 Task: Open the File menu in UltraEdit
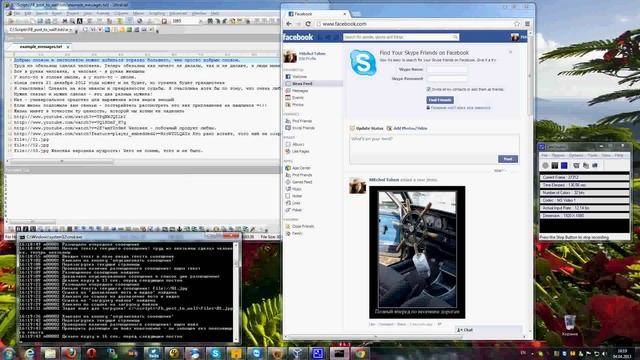coord(17,13)
